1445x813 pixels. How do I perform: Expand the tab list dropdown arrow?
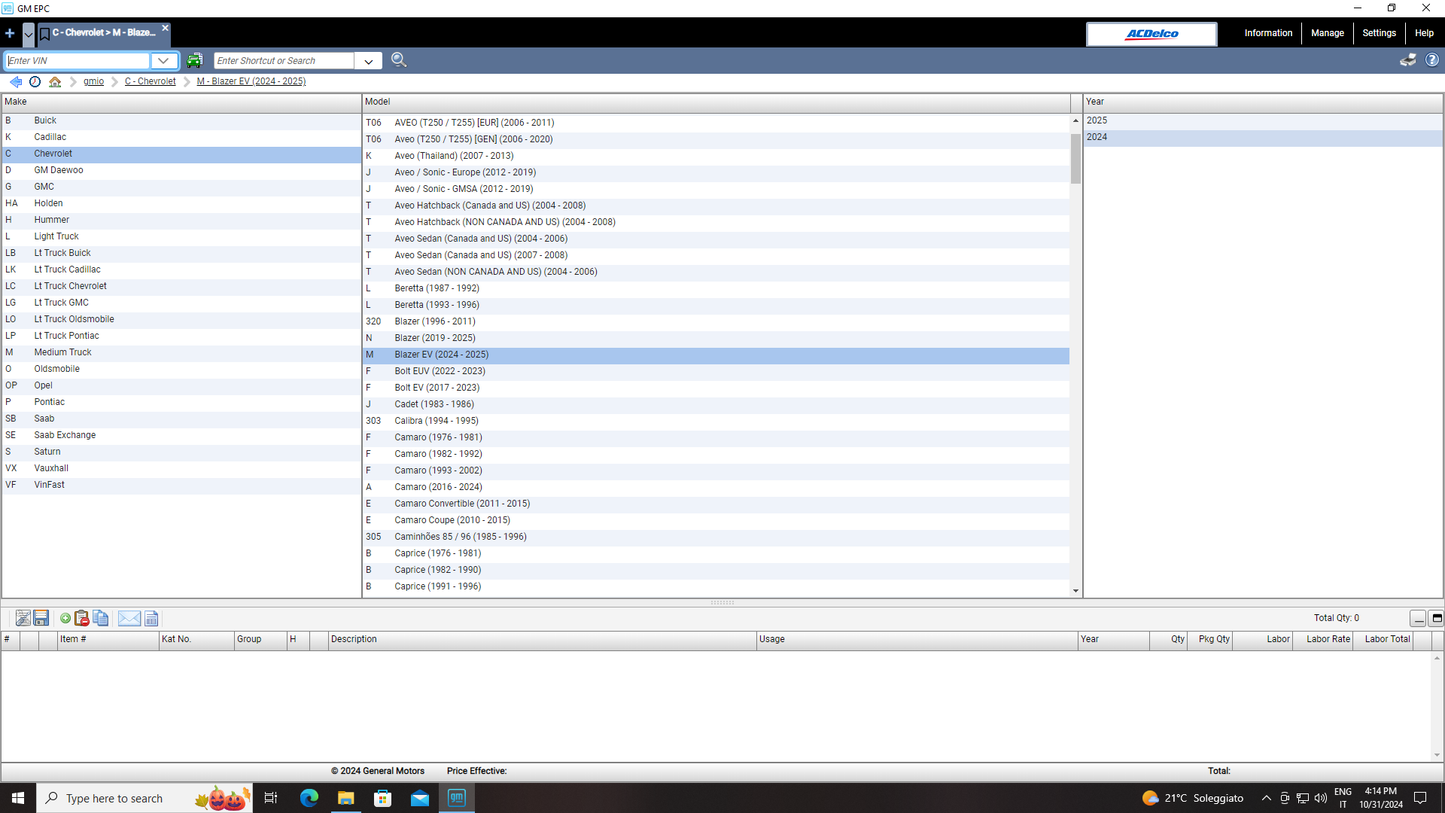28,34
